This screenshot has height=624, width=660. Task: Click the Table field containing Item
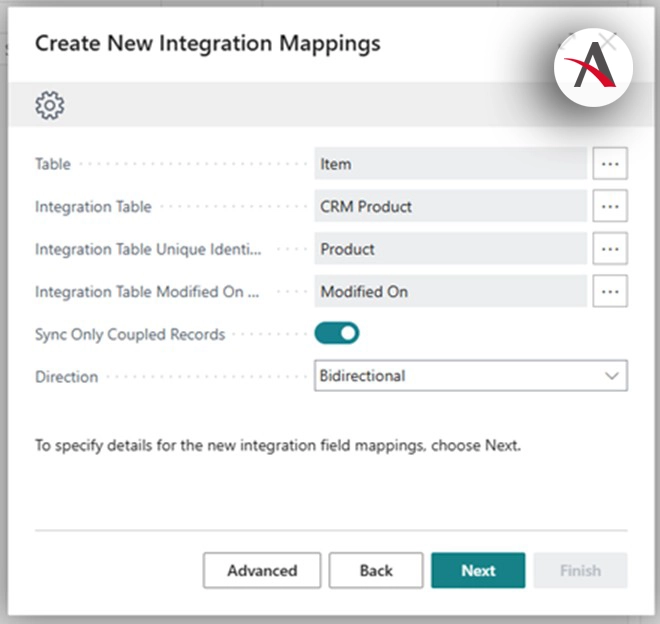click(450, 164)
